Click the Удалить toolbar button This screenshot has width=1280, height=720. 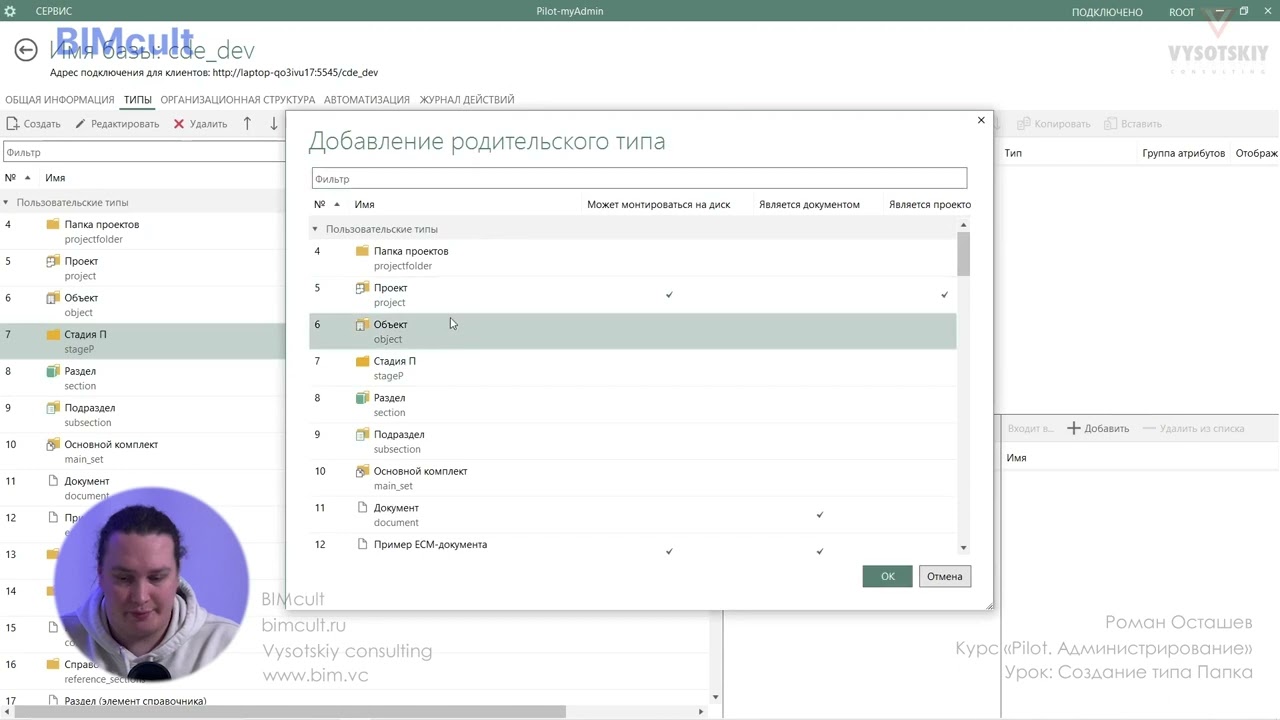pyautogui.click(x=200, y=124)
